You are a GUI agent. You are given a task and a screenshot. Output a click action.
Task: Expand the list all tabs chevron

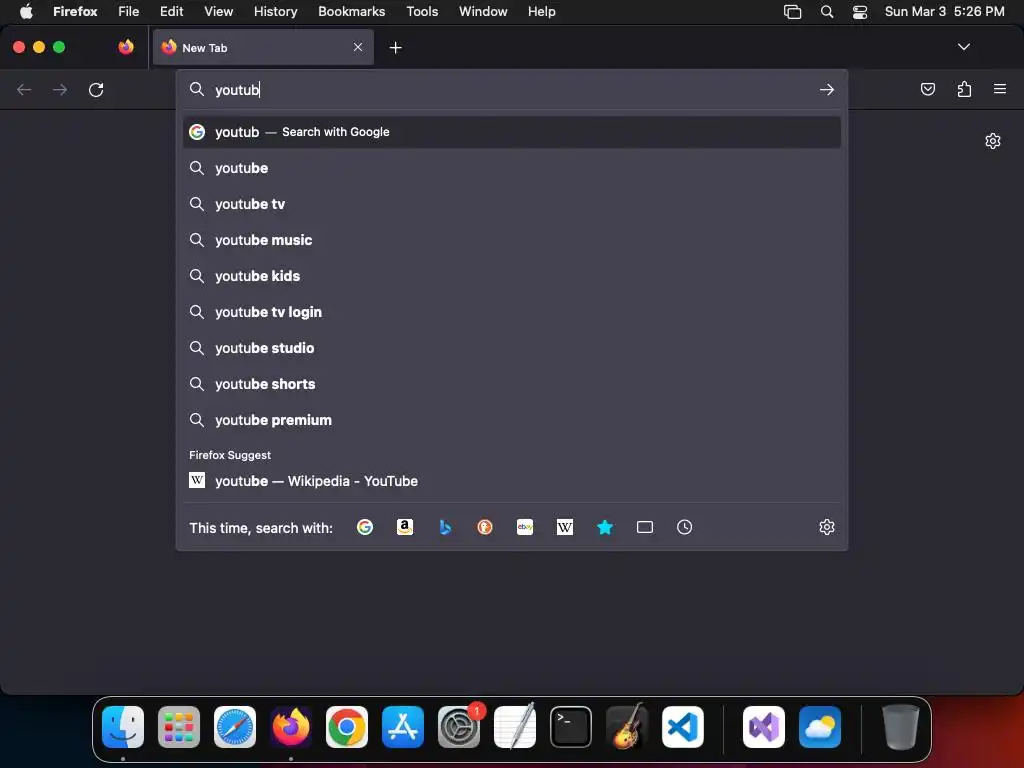coord(963,47)
